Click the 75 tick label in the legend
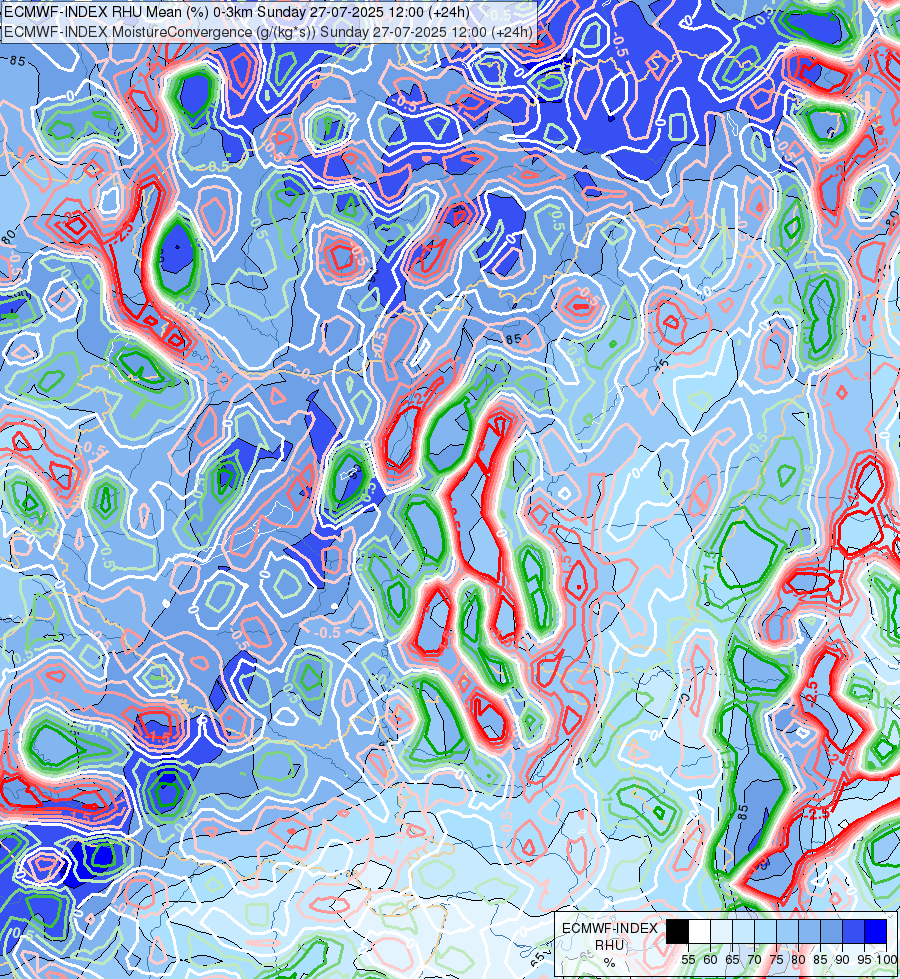 [x=776, y=960]
